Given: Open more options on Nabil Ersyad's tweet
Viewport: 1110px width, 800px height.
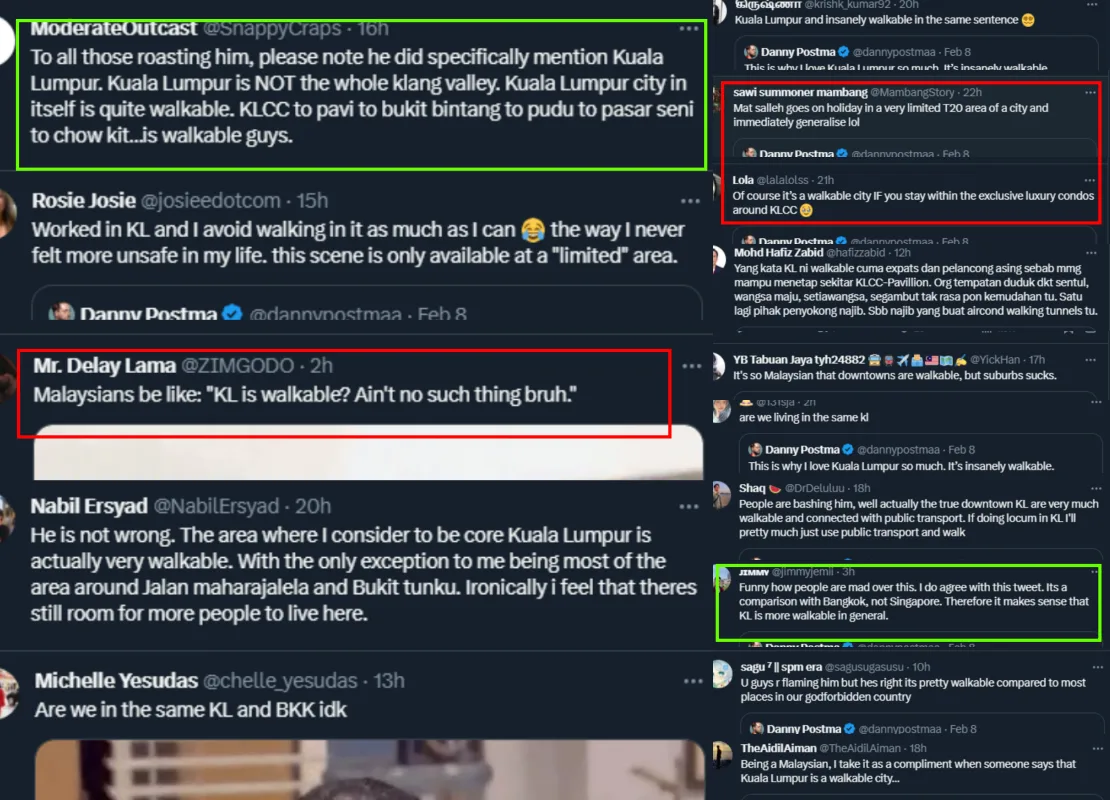Looking at the screenshot, I should (x=689, y=506).
